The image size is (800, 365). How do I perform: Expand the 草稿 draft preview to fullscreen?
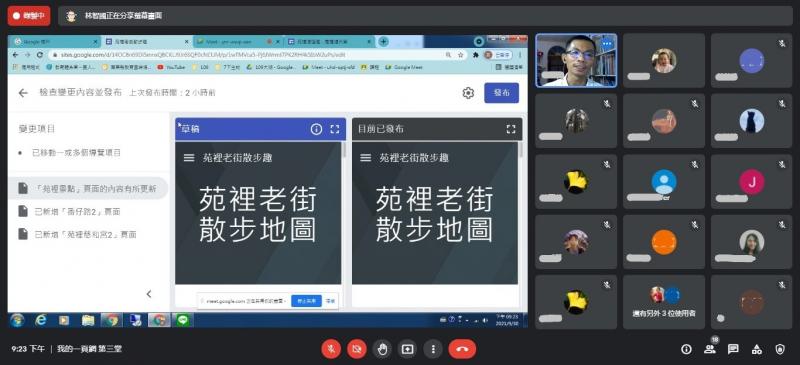(335, 129)
